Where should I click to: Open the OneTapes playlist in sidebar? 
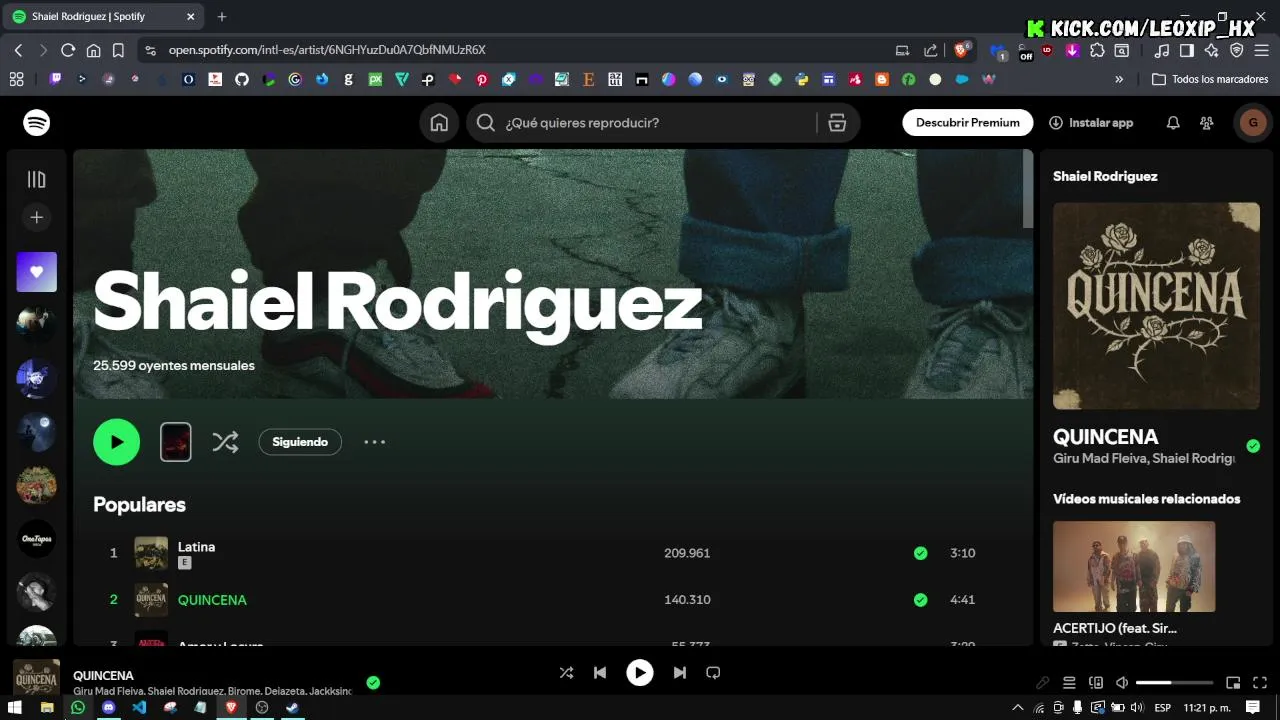37,539
